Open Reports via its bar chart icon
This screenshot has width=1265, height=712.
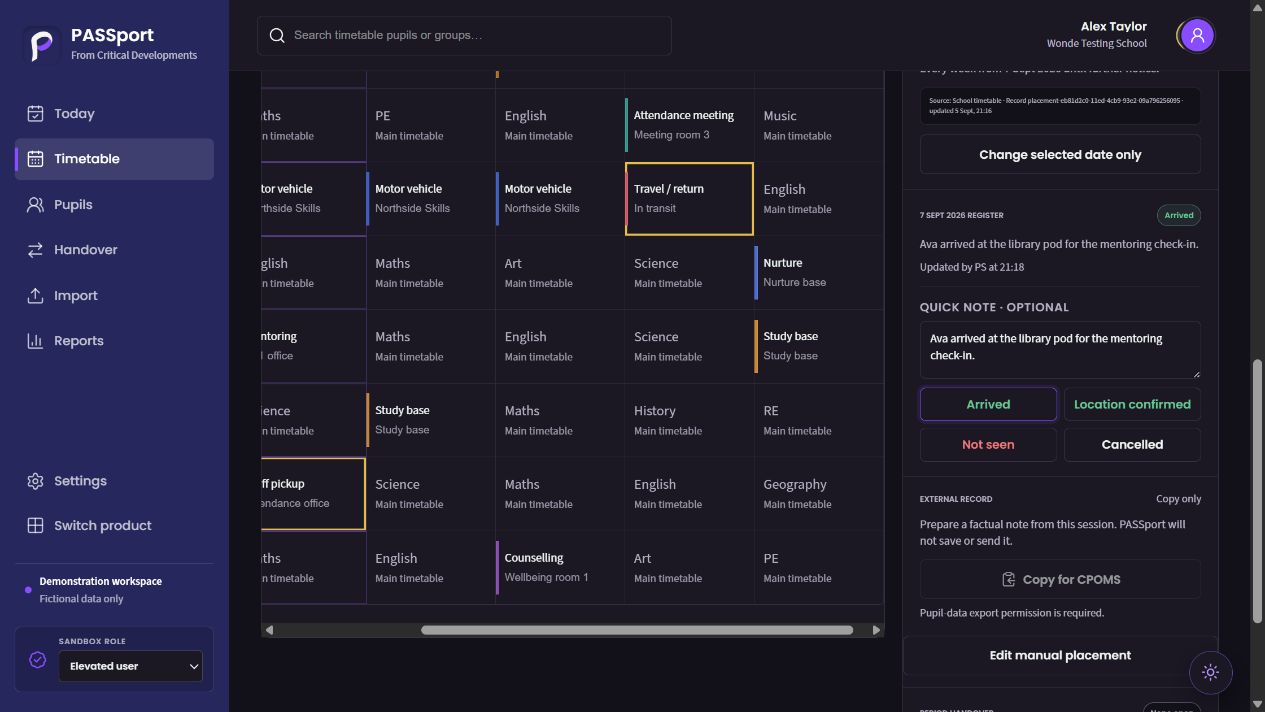(35, 341)
